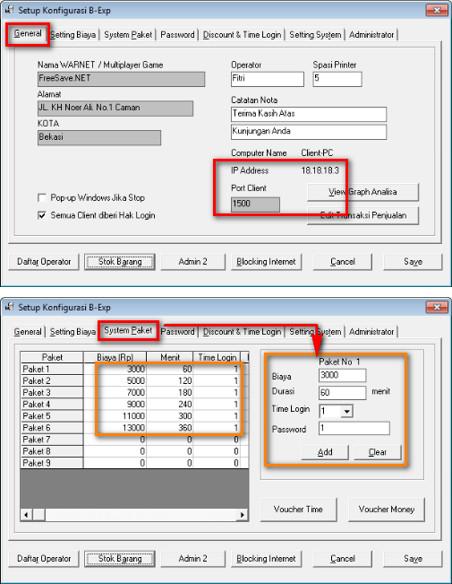Image resolution: width=452 pixels, height=584 pixels.
Task: Open Setting Biaya tab in upper window
Action: click(73, 35)
